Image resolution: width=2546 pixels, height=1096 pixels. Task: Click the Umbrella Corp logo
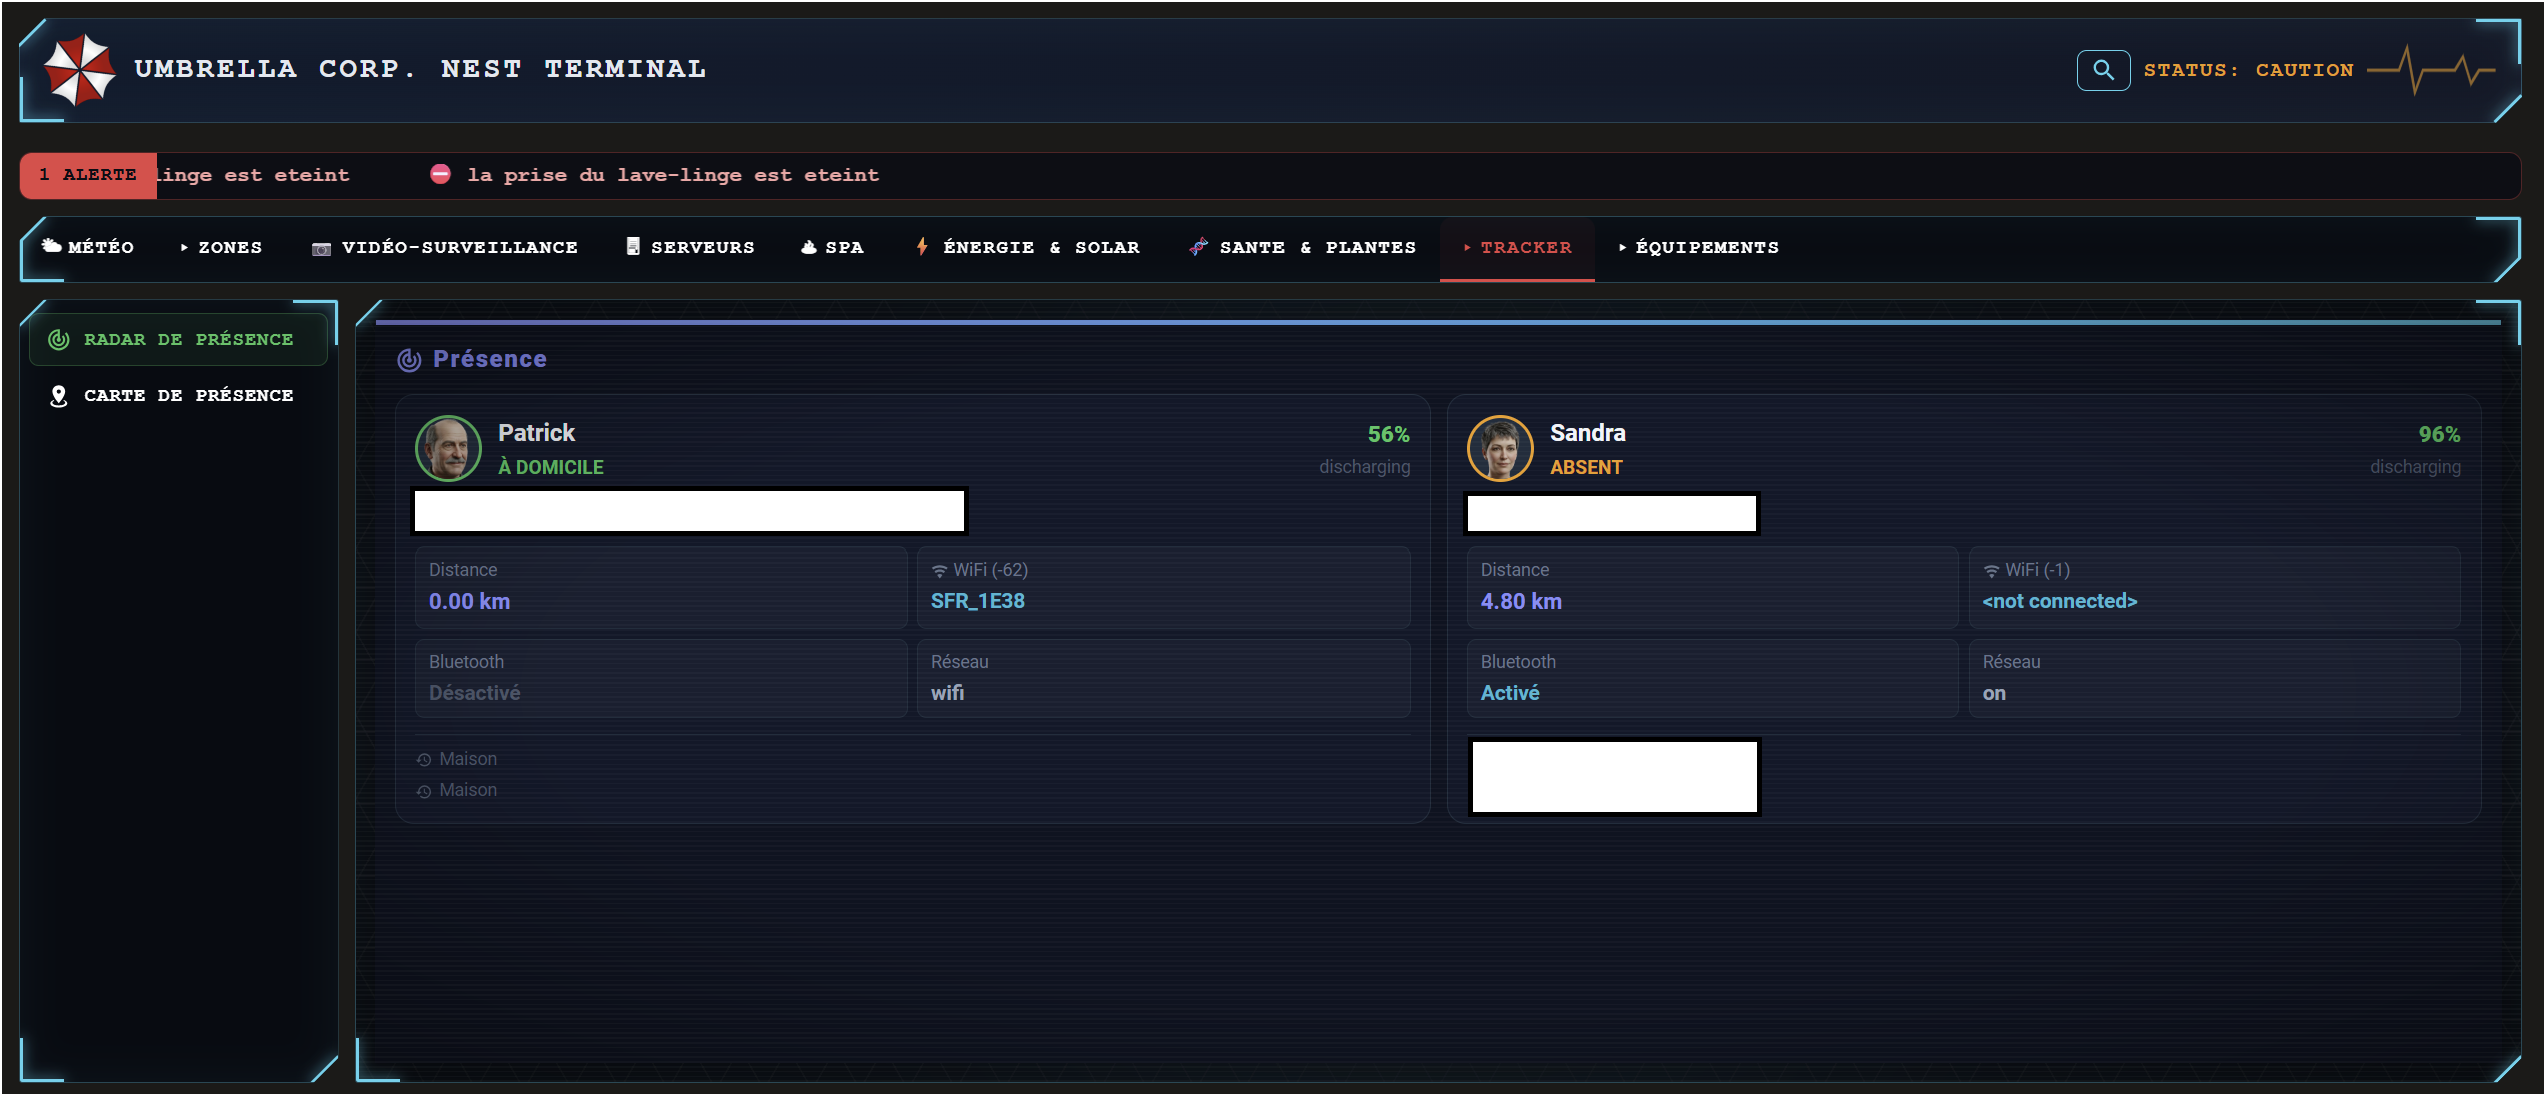pyautogui.click(x=79, y=69)
